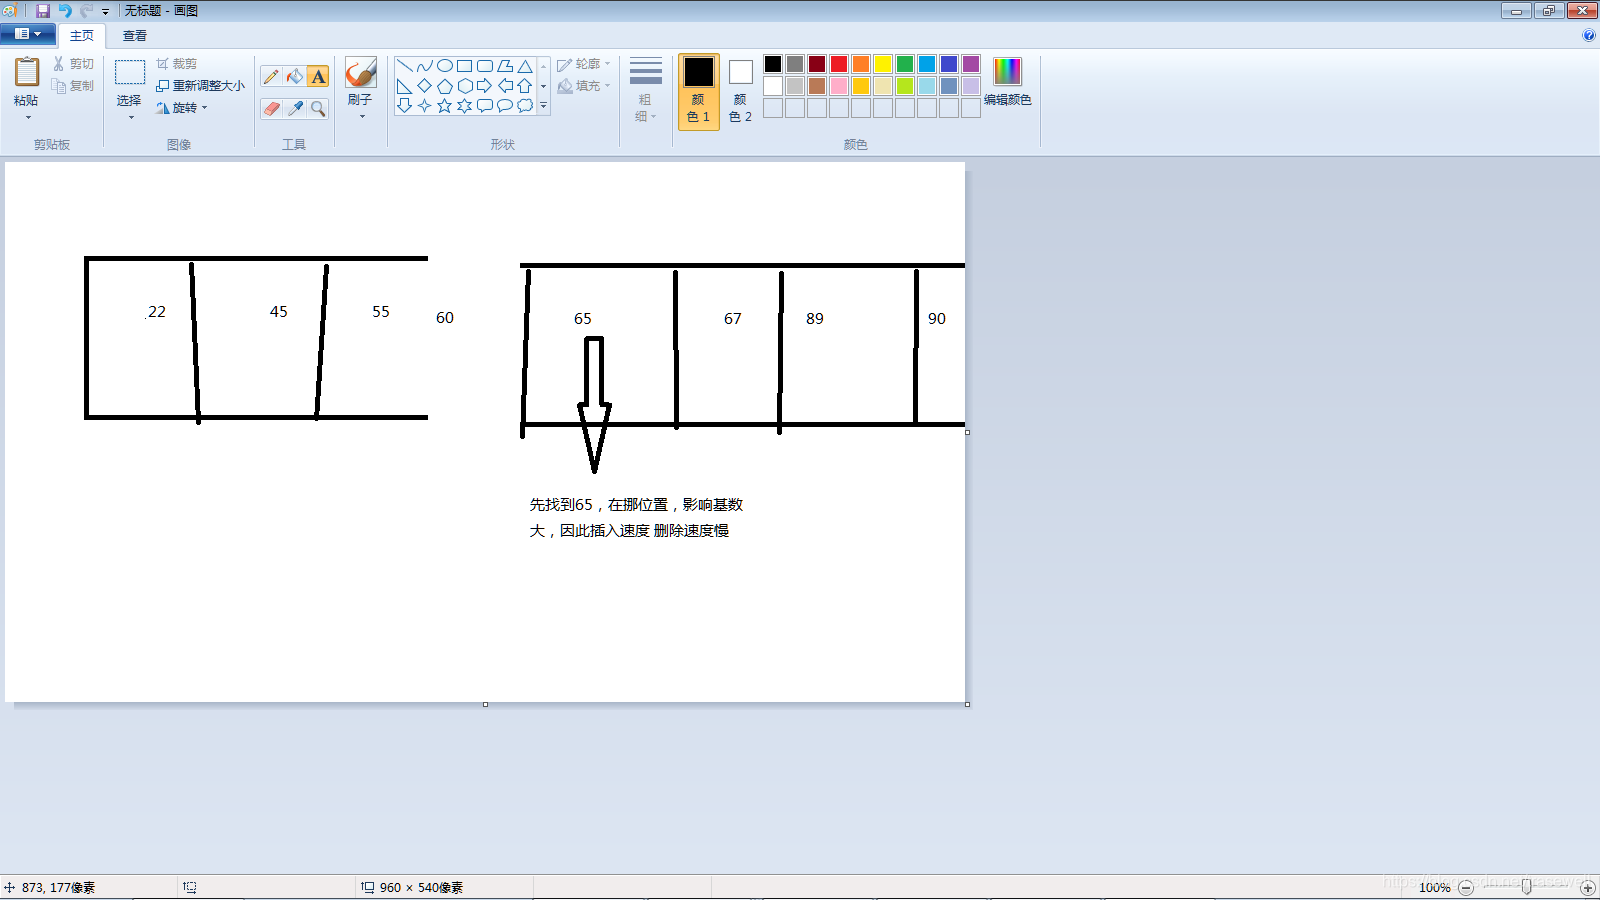The width and height of the screenshot is (1600, 900).
Task: Choose the Five-point star shape
Action: pos(445,105)
